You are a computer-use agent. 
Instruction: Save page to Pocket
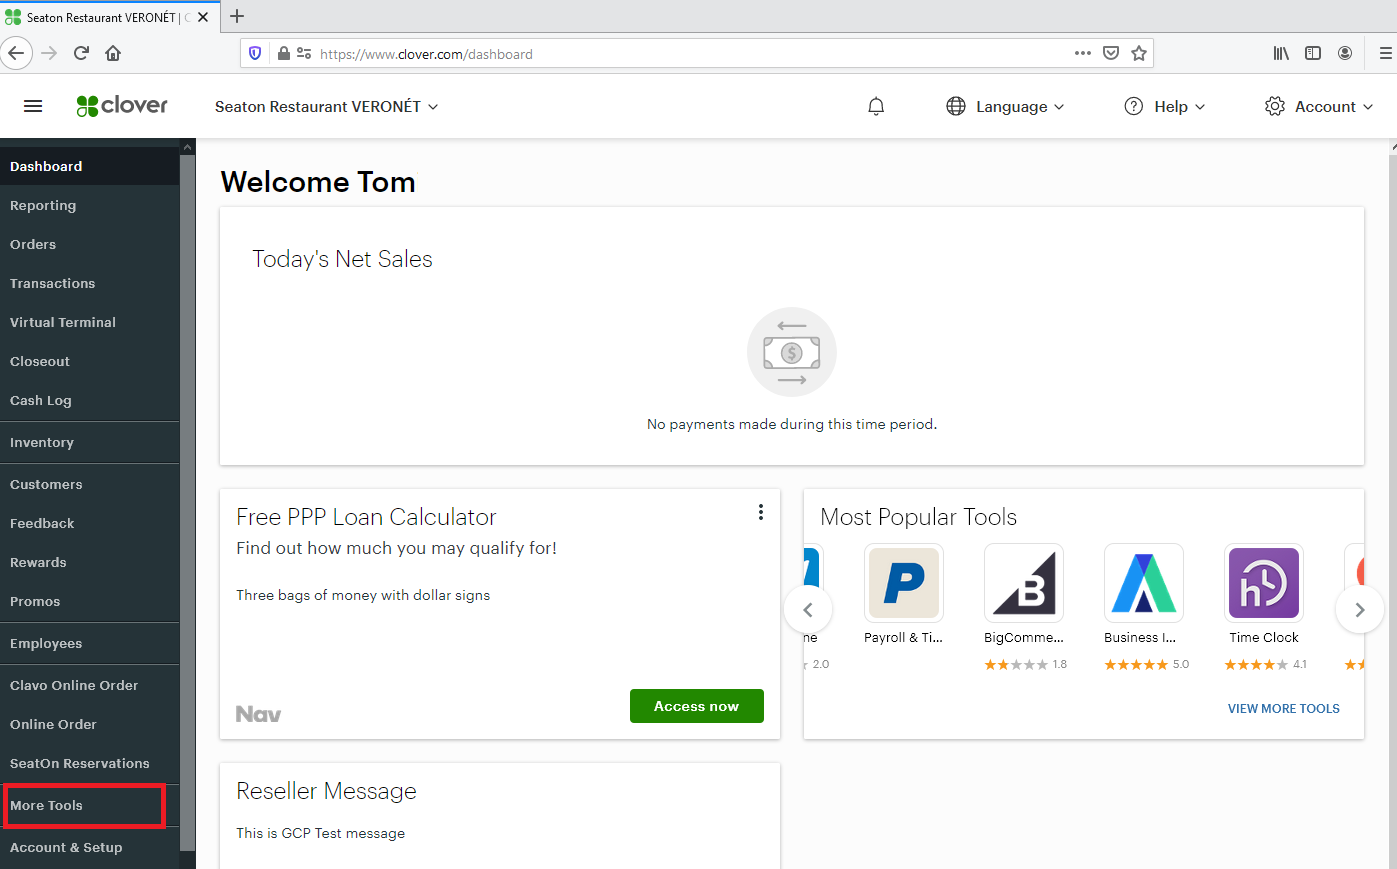click(x=1111, y=53)
